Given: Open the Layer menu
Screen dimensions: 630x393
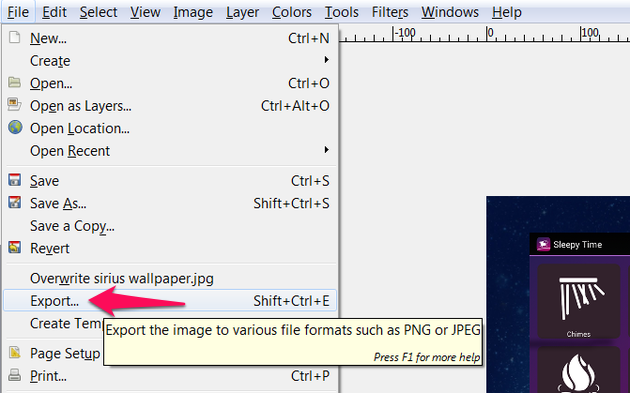Looking at the screenshot, I should [242, 12].
